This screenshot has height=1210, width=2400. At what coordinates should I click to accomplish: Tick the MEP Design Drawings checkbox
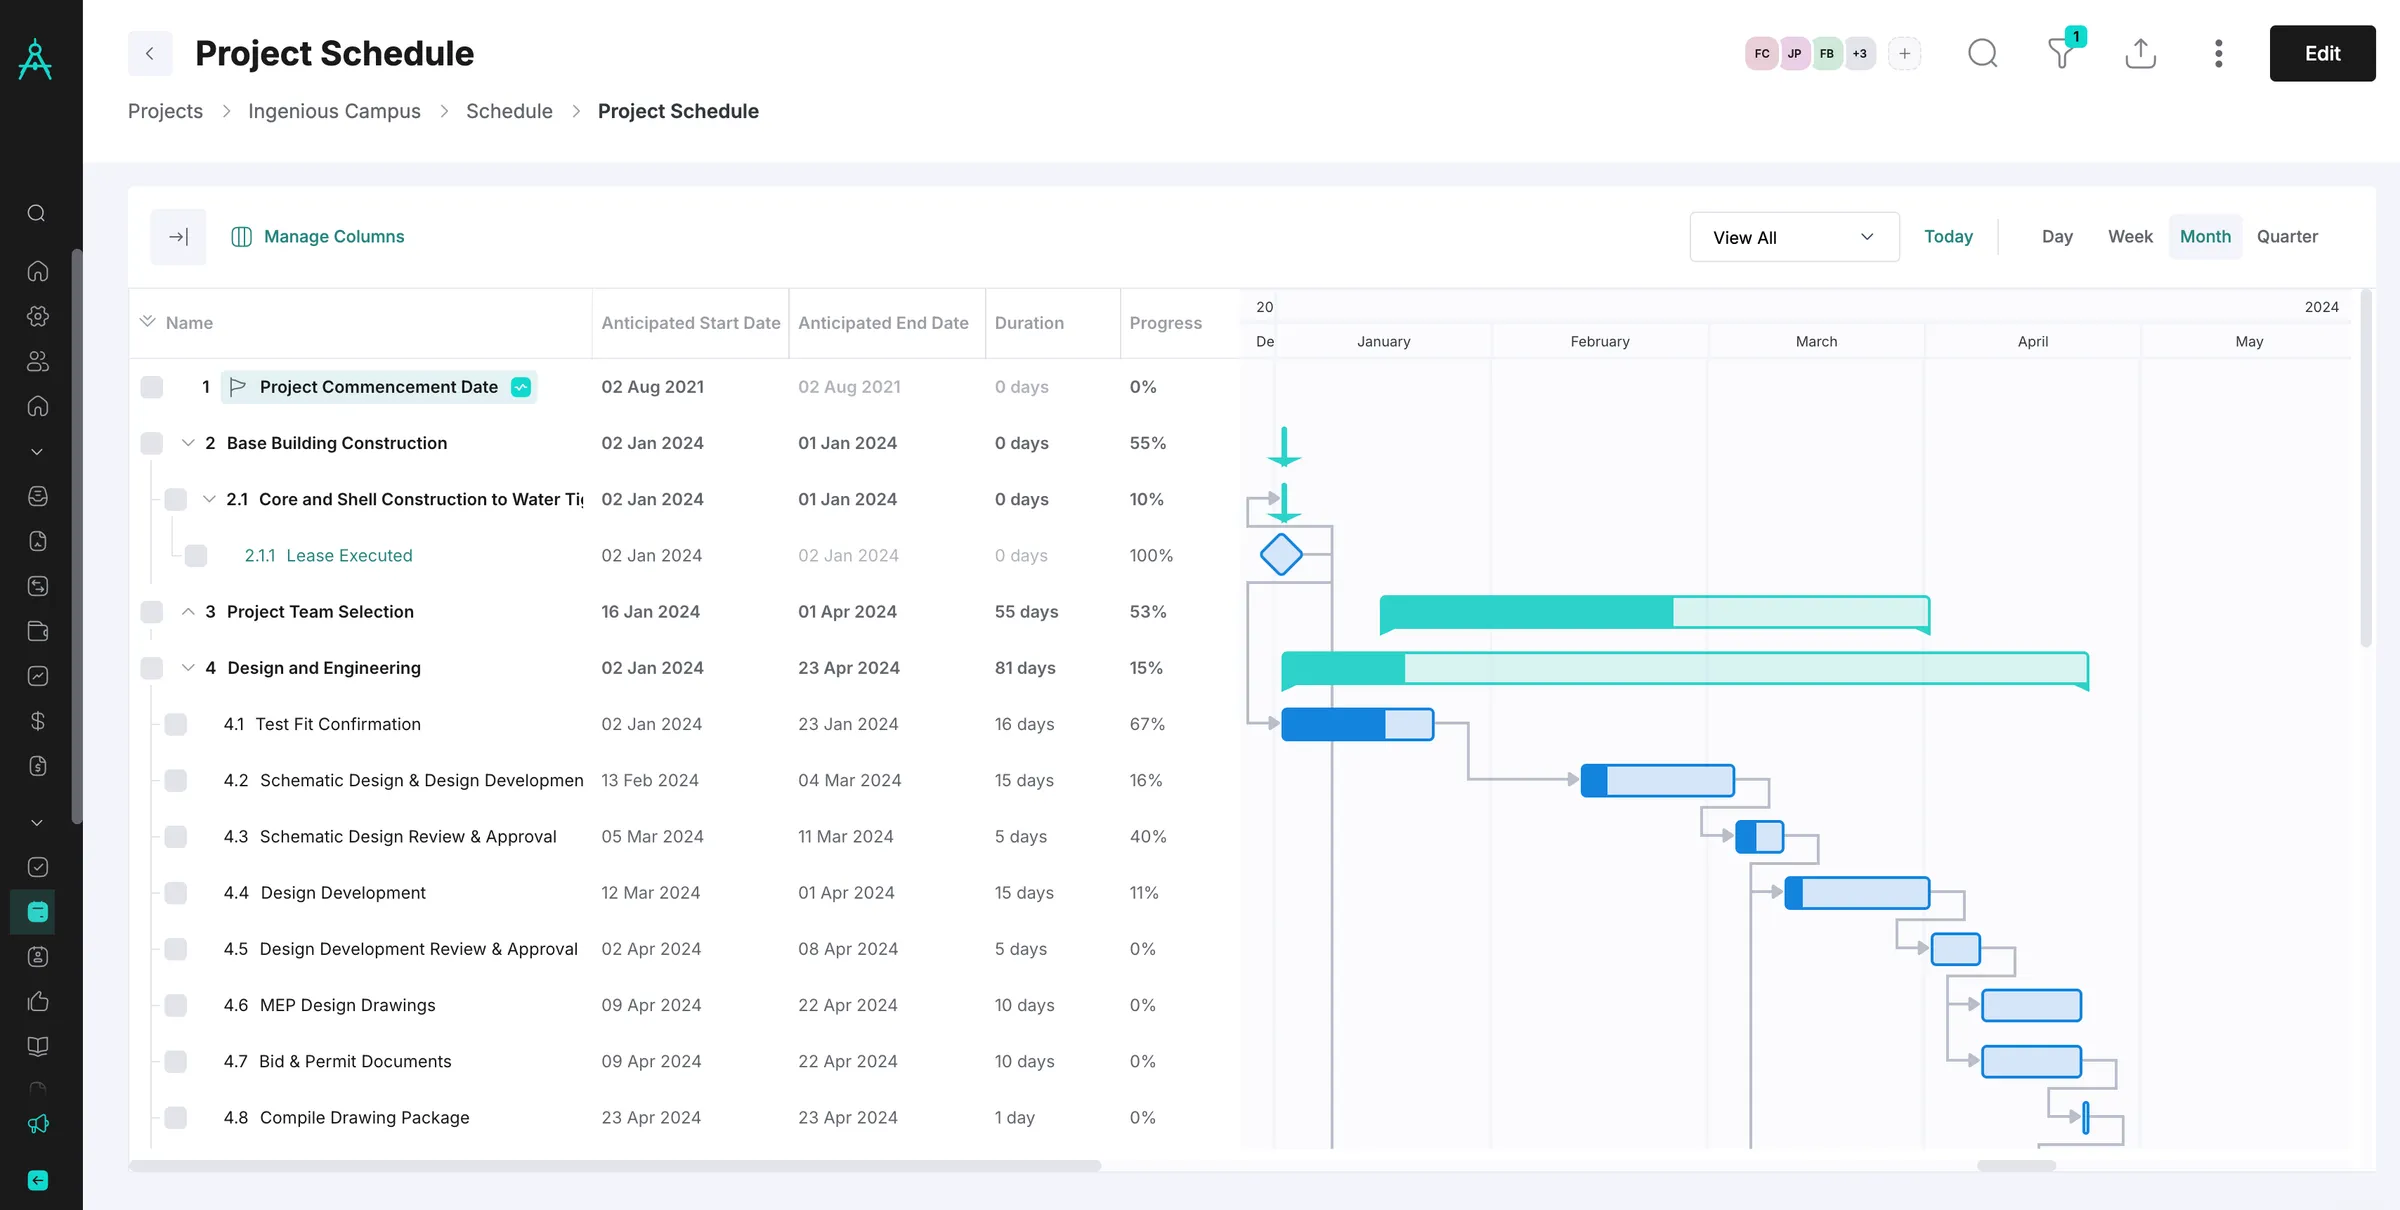click(x=176, y=1005)
